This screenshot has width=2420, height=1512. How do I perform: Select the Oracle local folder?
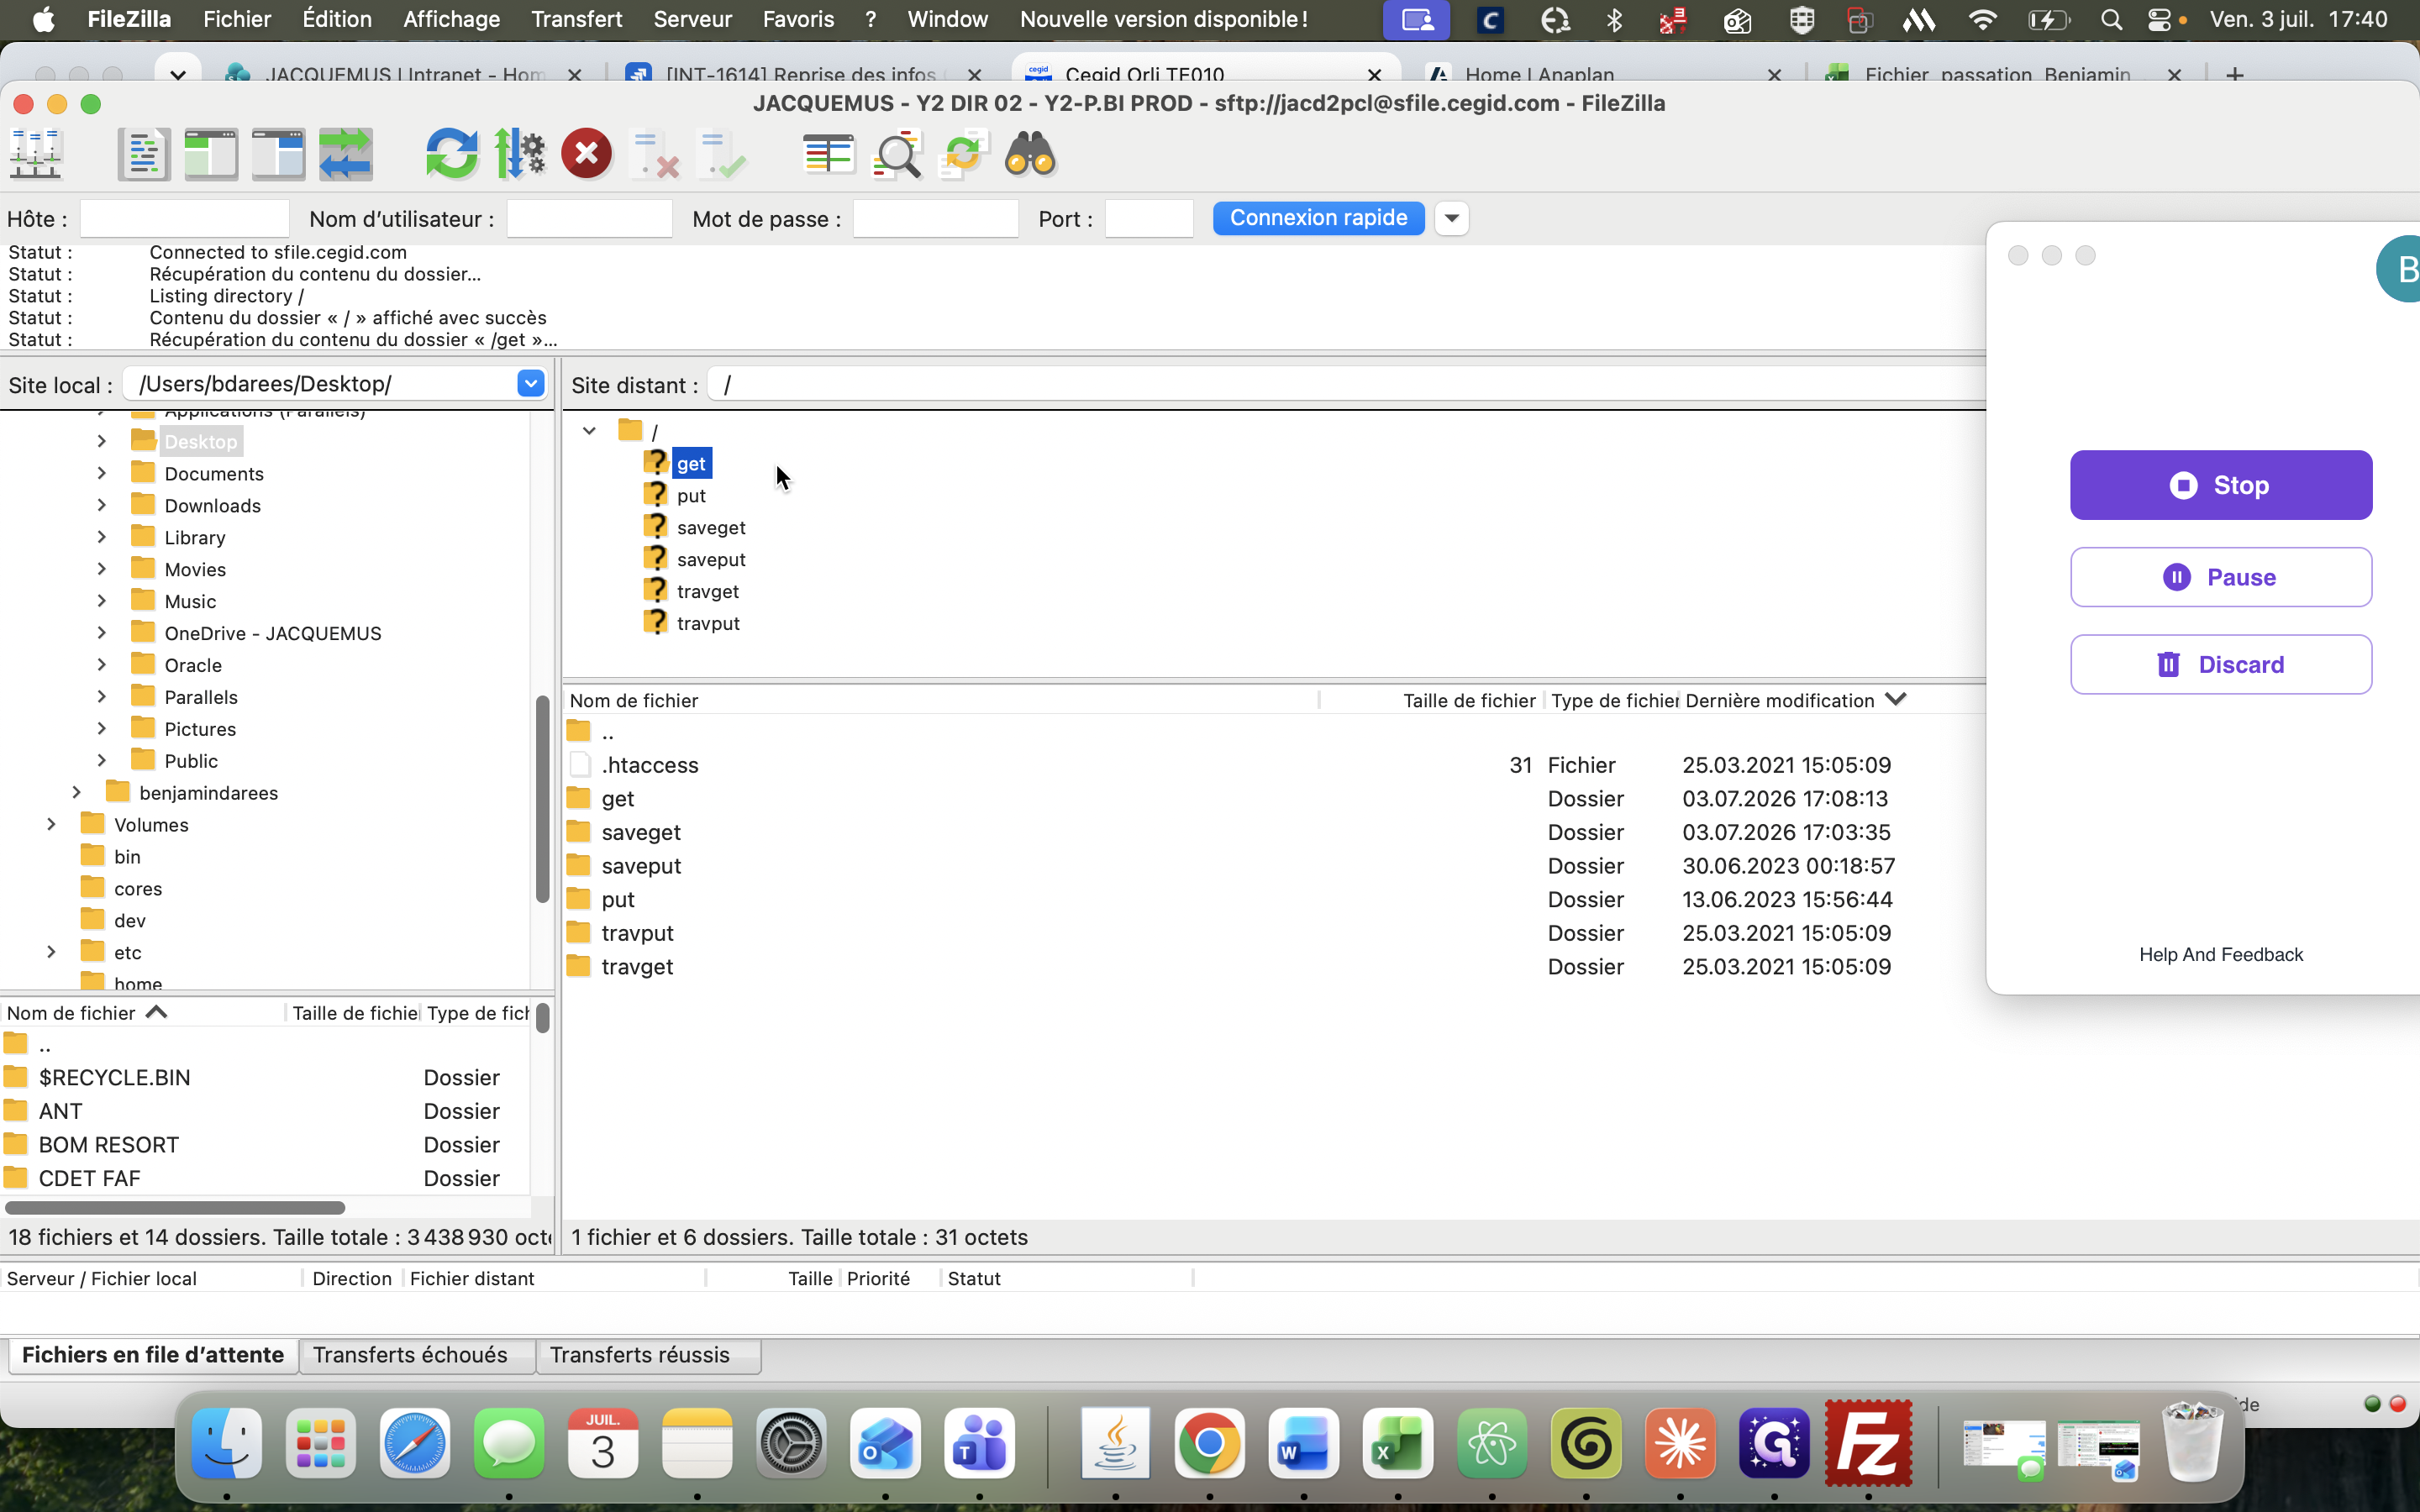(x=193, y=665)
